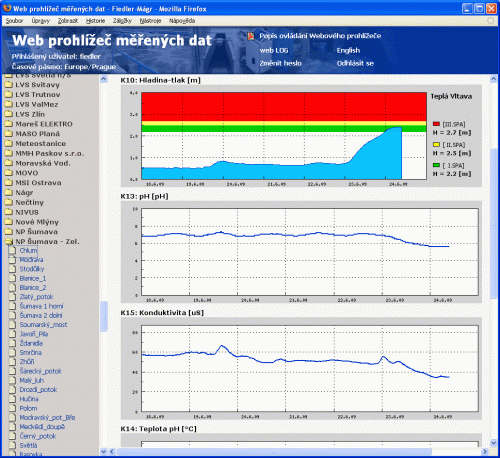
Task: Click the loading throbber in the menu bar
Action: pos(491,21)
